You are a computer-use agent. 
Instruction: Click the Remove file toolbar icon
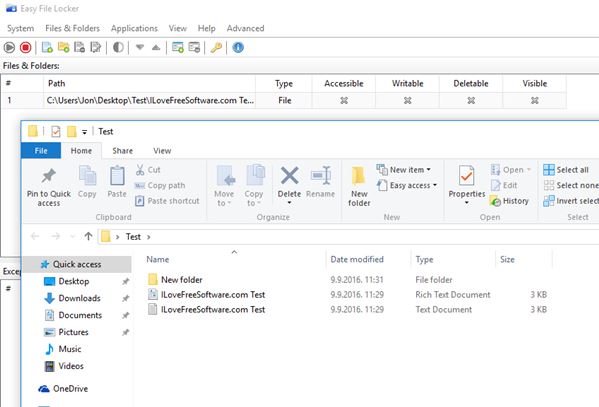click(x=79, y=48)
